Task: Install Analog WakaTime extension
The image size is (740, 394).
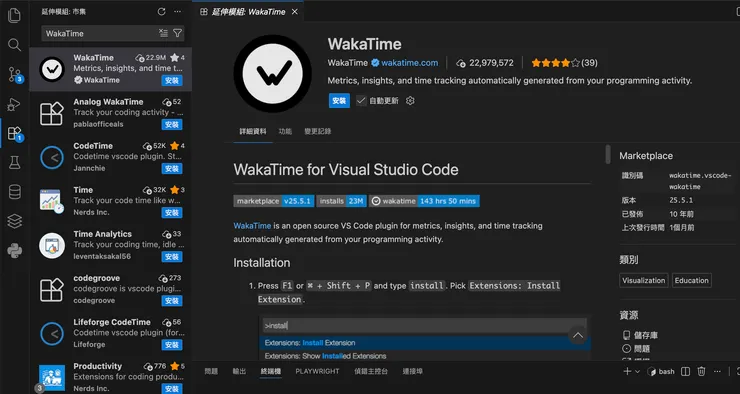Action: coord(172,125)
